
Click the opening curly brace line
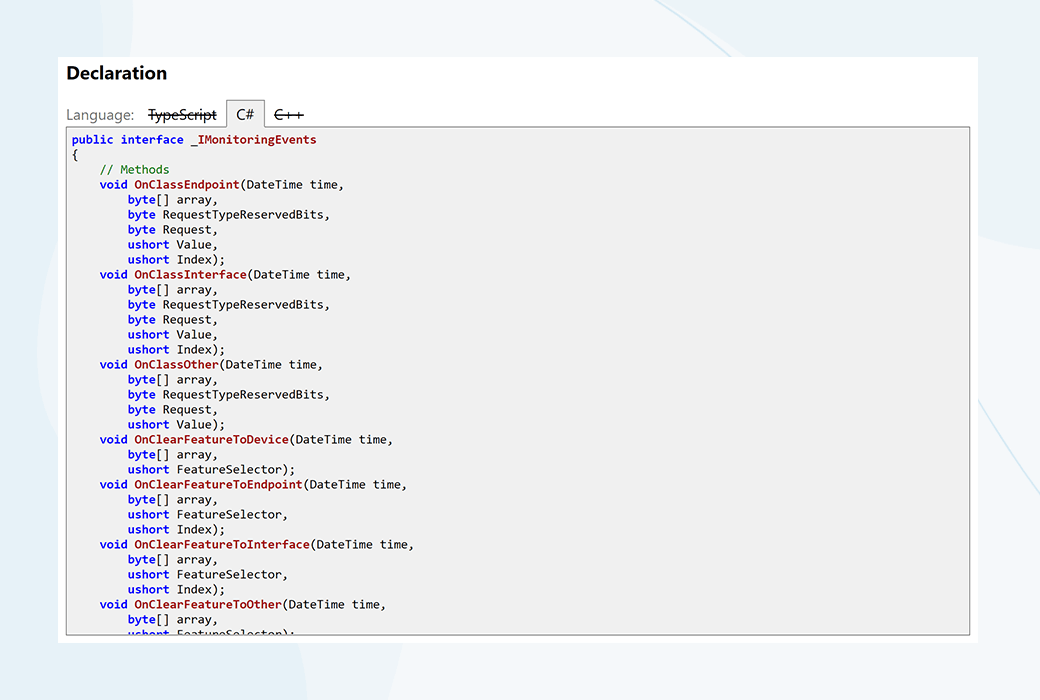tap(75, 155)
